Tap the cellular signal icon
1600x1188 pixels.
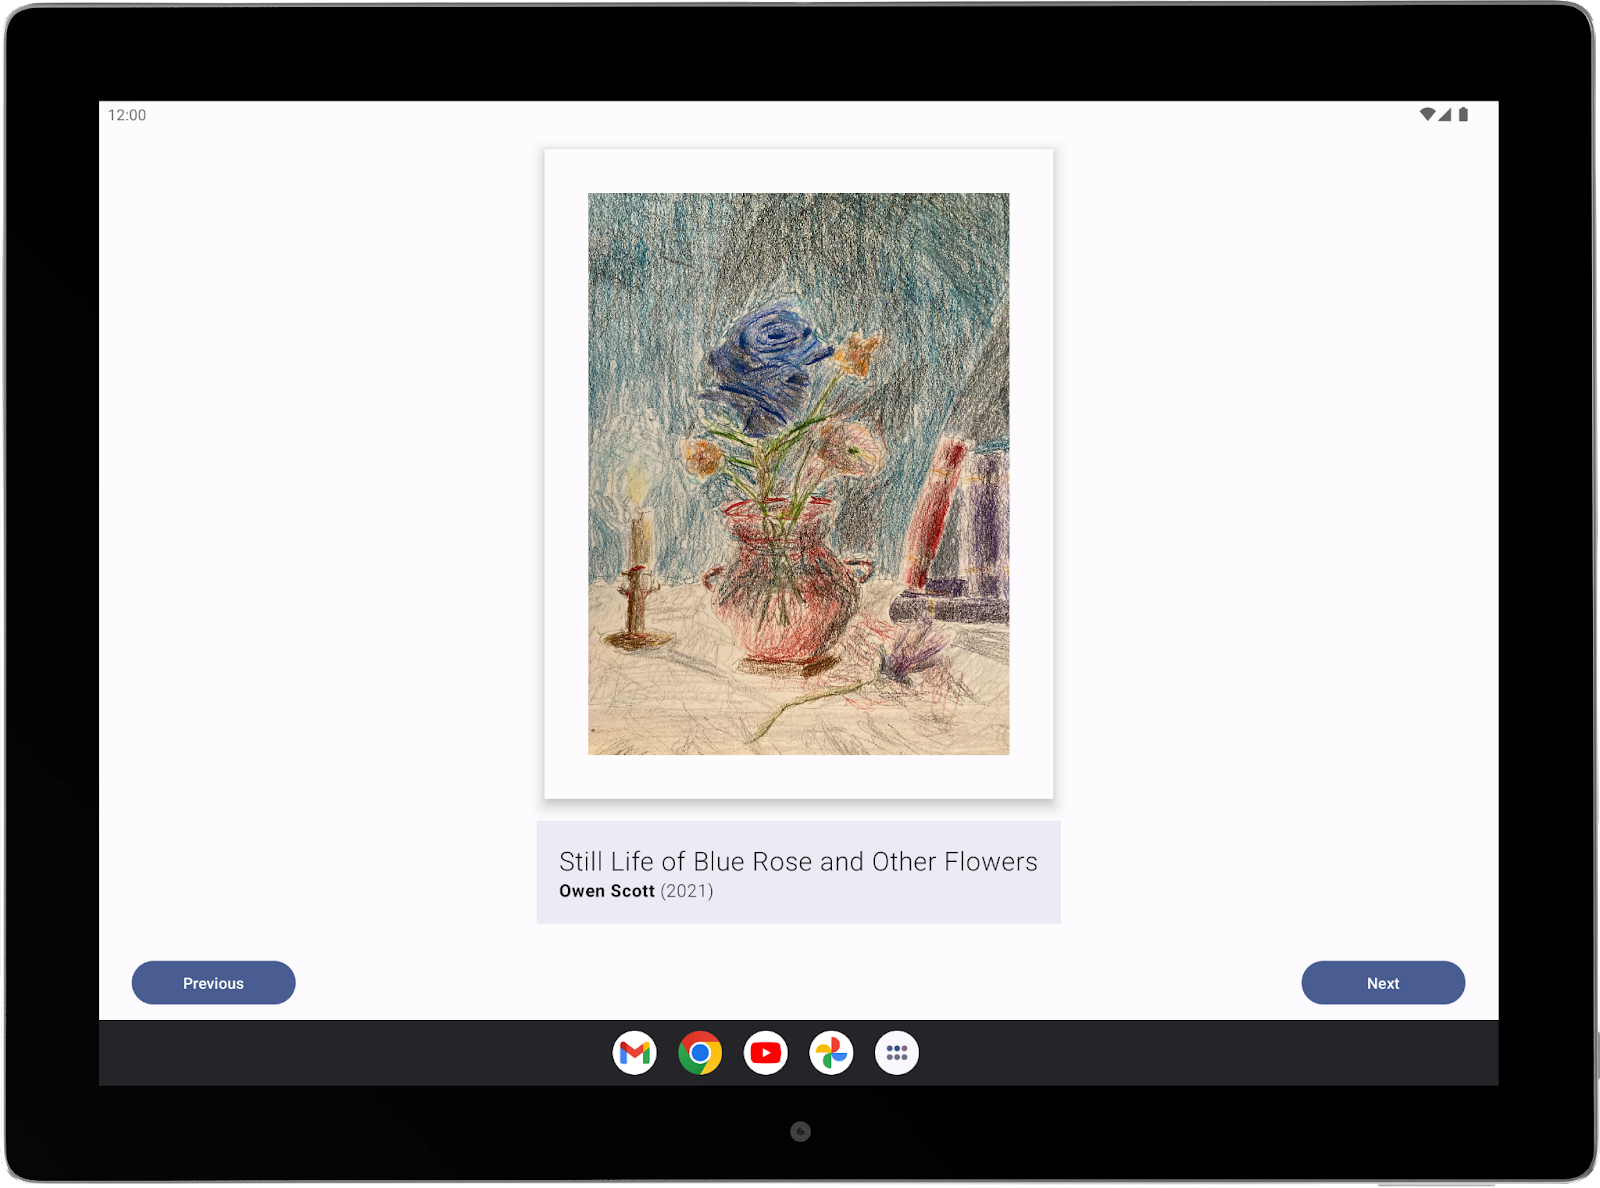tap(1444, 114)
